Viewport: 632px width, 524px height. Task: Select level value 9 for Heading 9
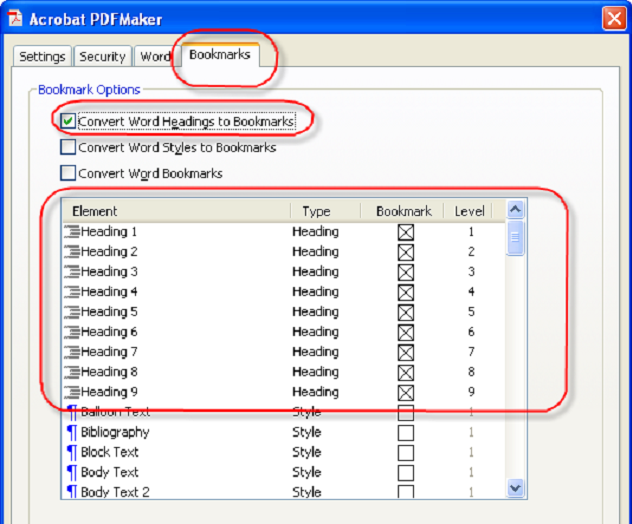tap(471, 392)
